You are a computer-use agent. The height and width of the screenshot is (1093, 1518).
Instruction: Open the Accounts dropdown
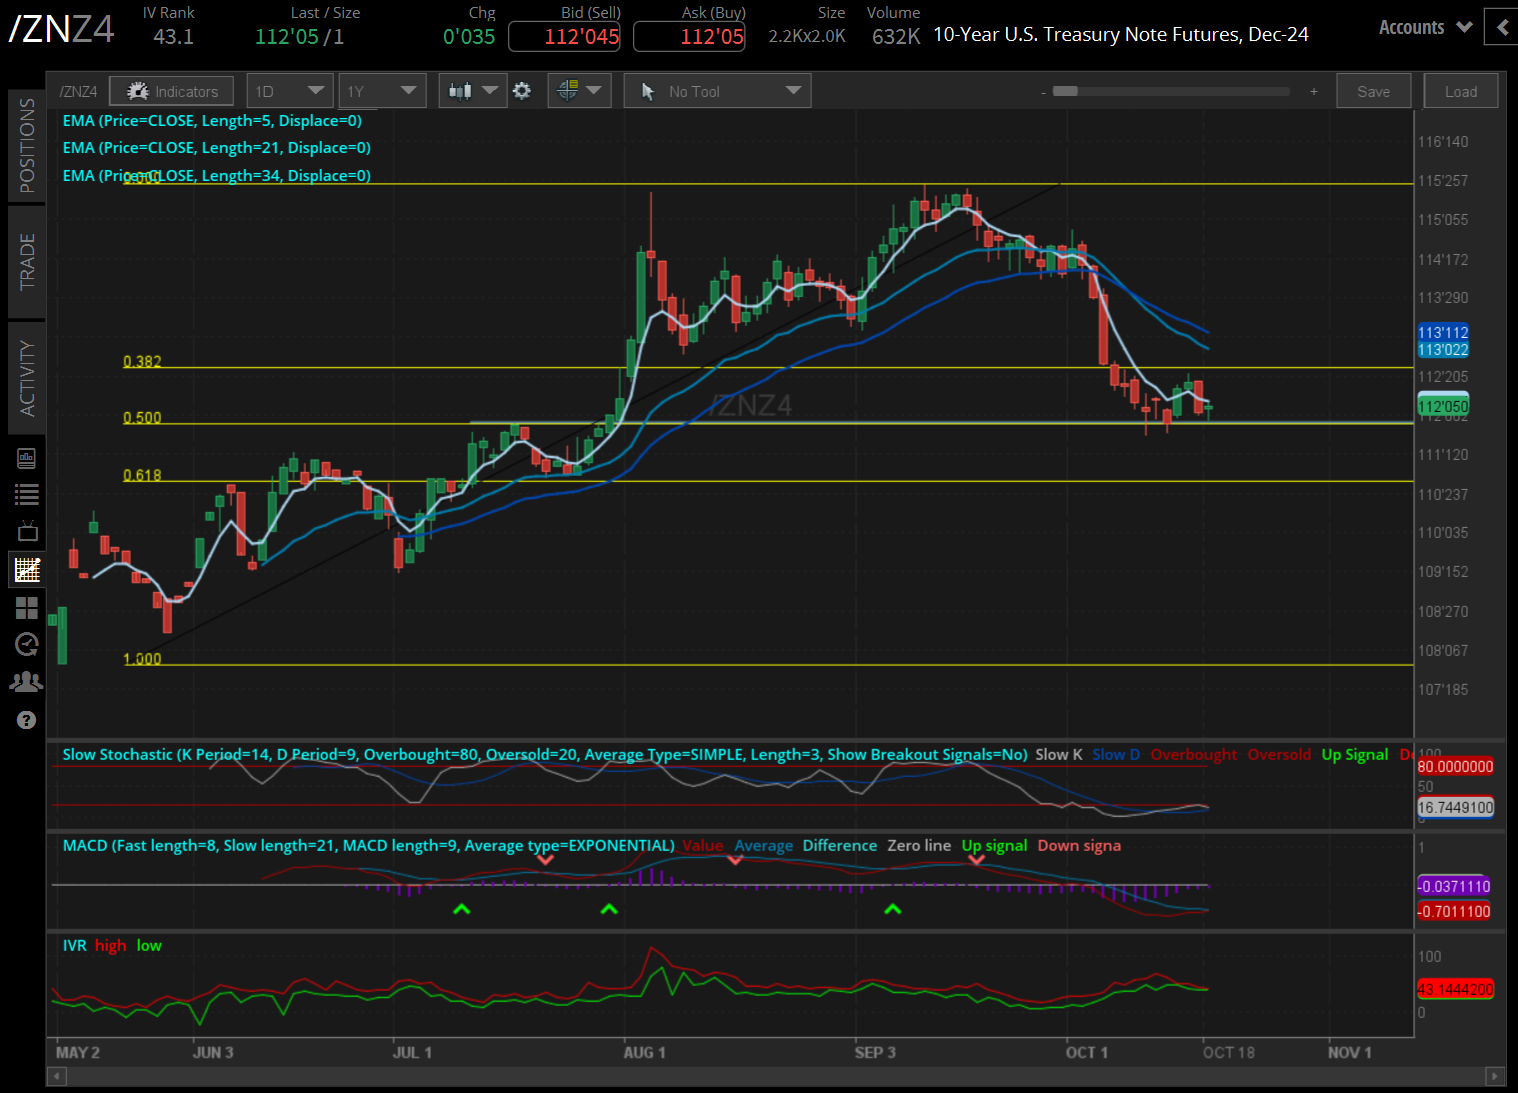click(x=1424, y=27)
